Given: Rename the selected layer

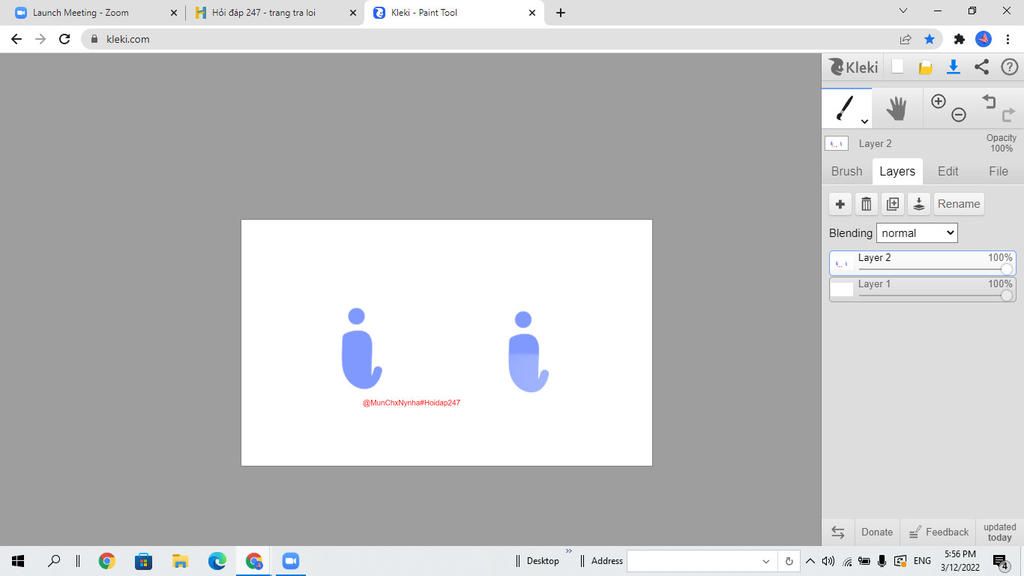Looking at the screenshot, I should tap(959, 204).
